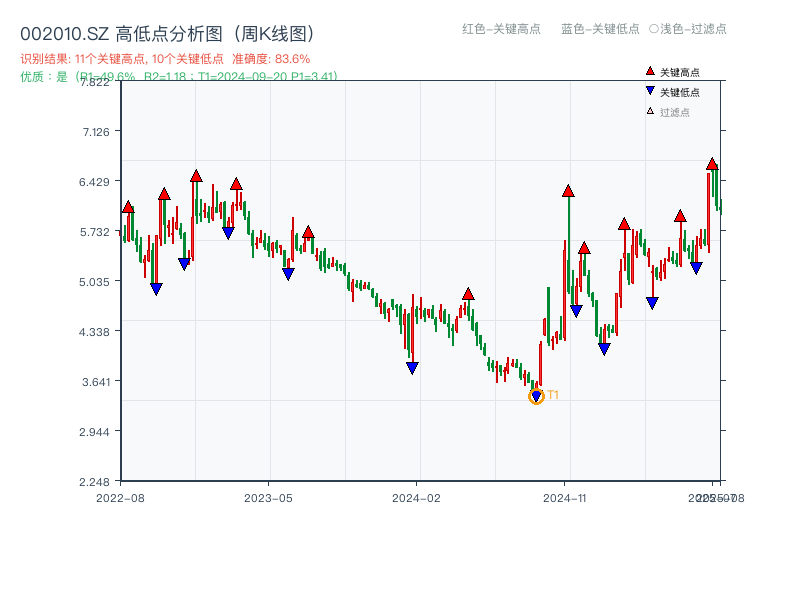Select blue low marker near 5.1 after 2023-05
The width and height of the screenshot is (800, 600).
[x=288, y=274]
